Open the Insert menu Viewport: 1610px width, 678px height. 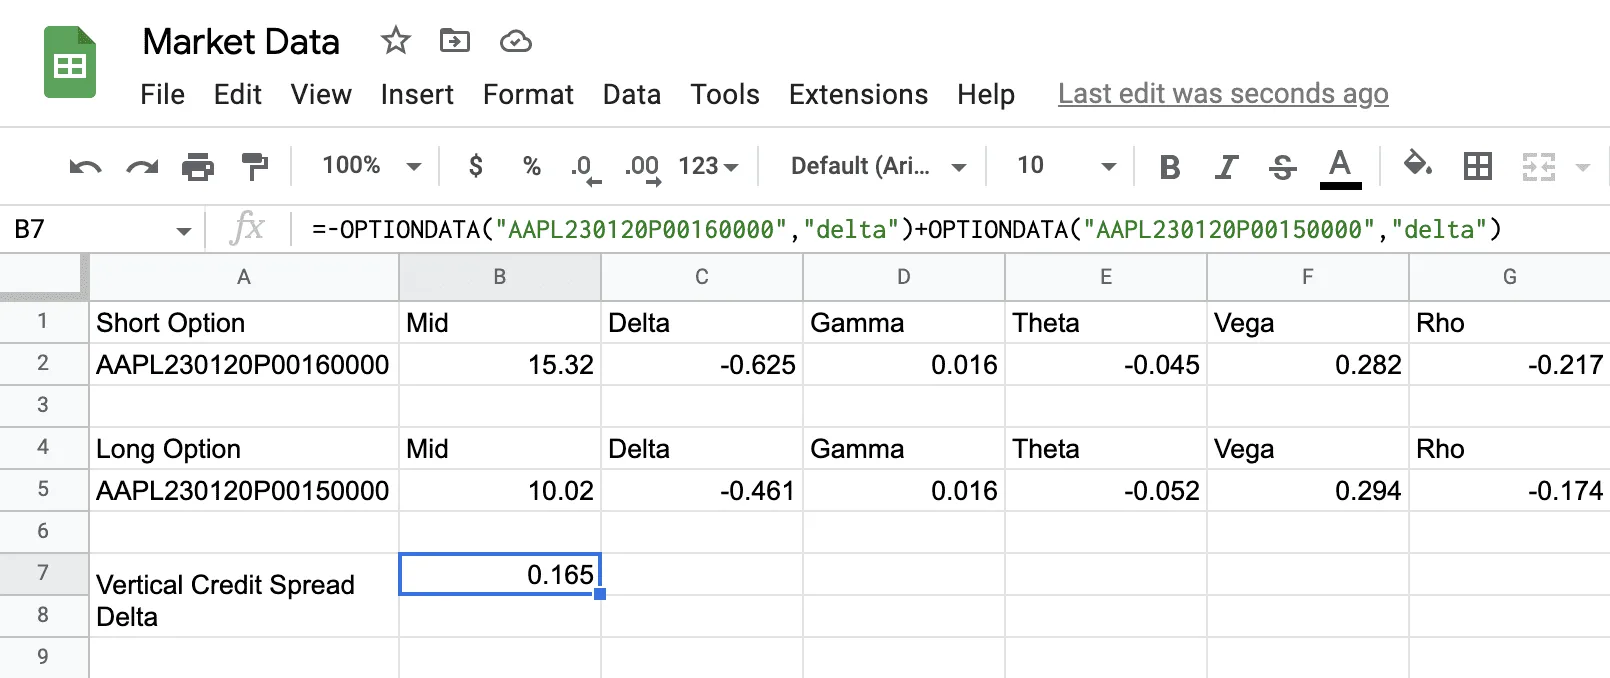click(x=417, y=95)
